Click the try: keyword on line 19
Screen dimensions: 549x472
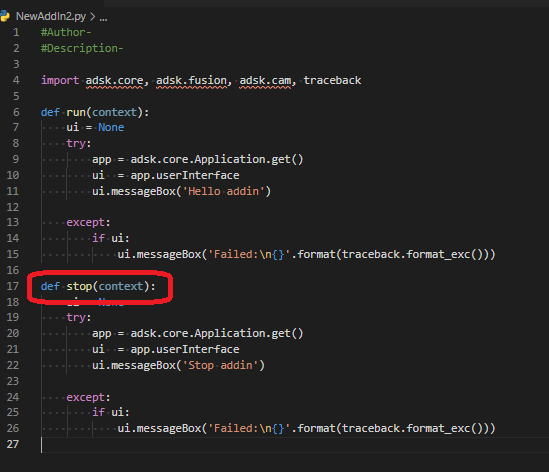coord(79,318)
